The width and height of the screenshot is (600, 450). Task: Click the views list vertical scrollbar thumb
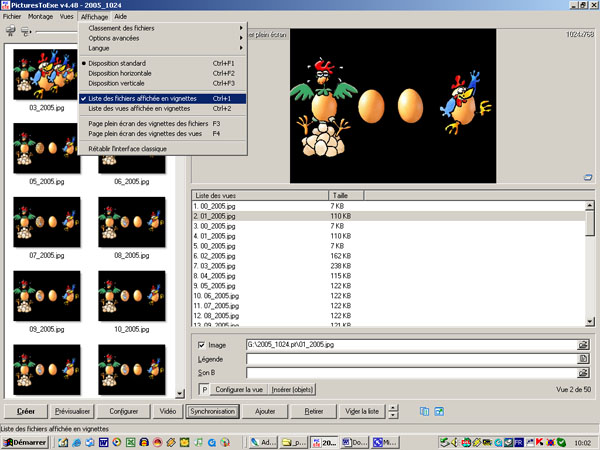click(590, 223)
